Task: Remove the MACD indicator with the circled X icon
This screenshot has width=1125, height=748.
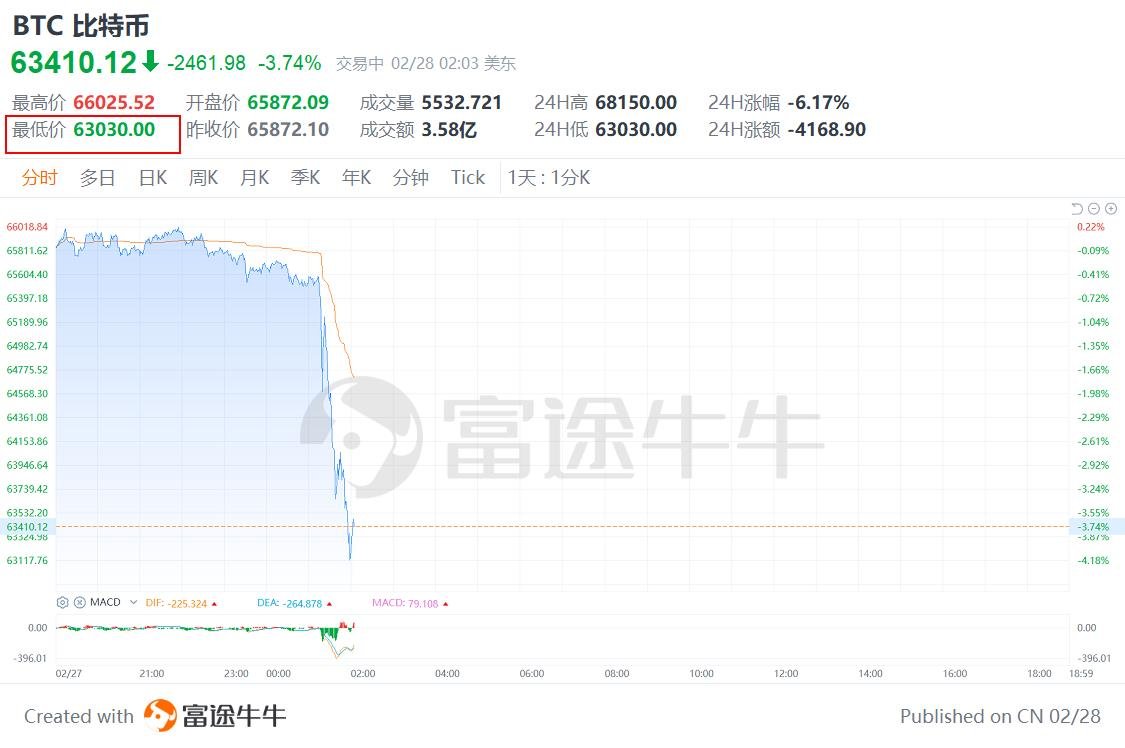Action: pyautogui.click(x=78, y=602)
